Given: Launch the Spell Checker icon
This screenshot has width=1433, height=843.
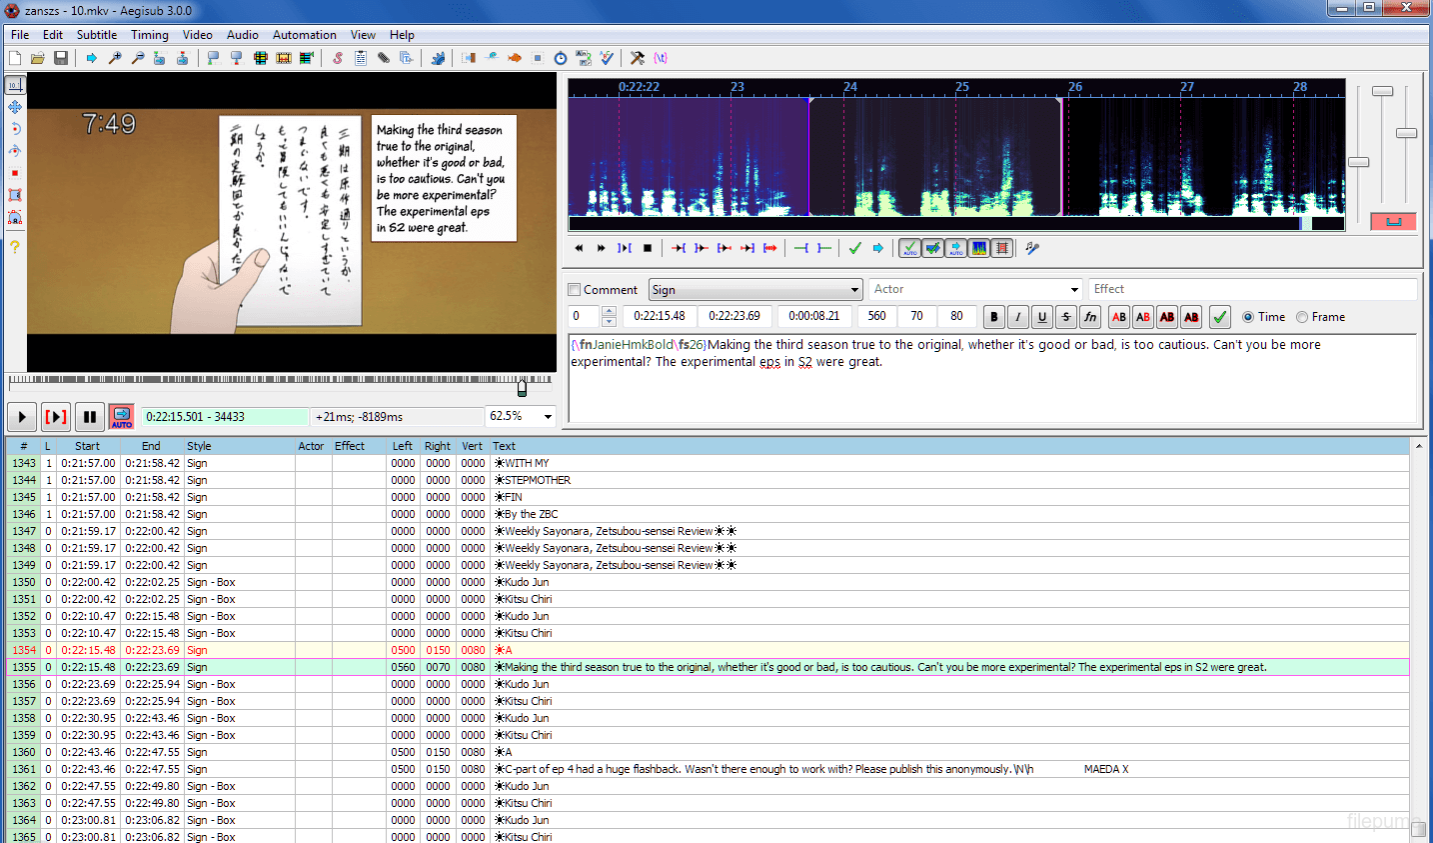Looking at the screenshot, I should point(607,58).
